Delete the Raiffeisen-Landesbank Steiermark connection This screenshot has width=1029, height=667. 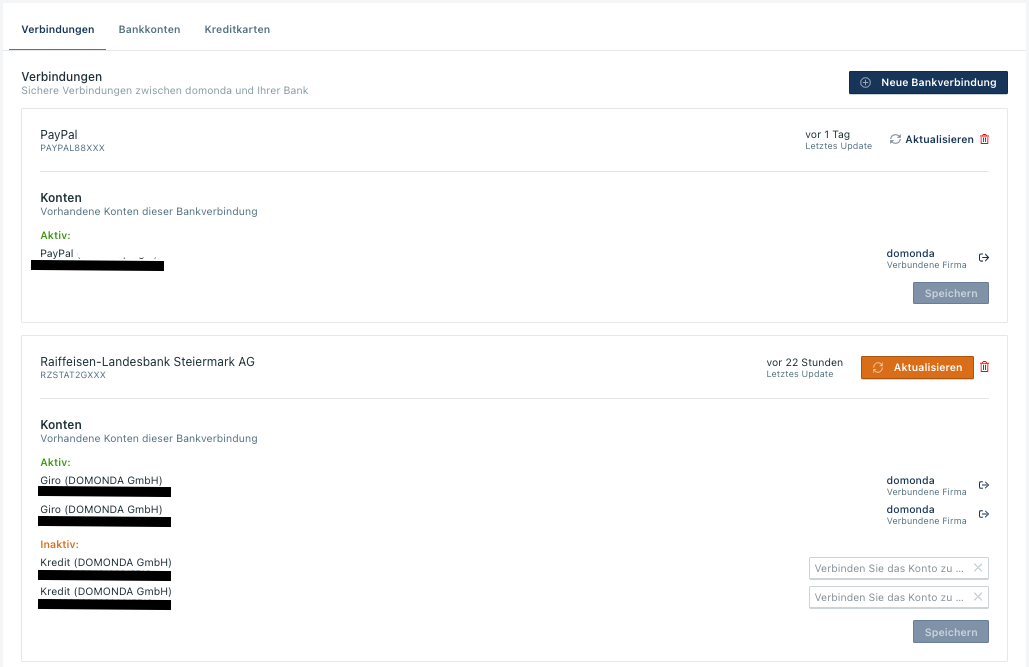(x=984, y=368)
